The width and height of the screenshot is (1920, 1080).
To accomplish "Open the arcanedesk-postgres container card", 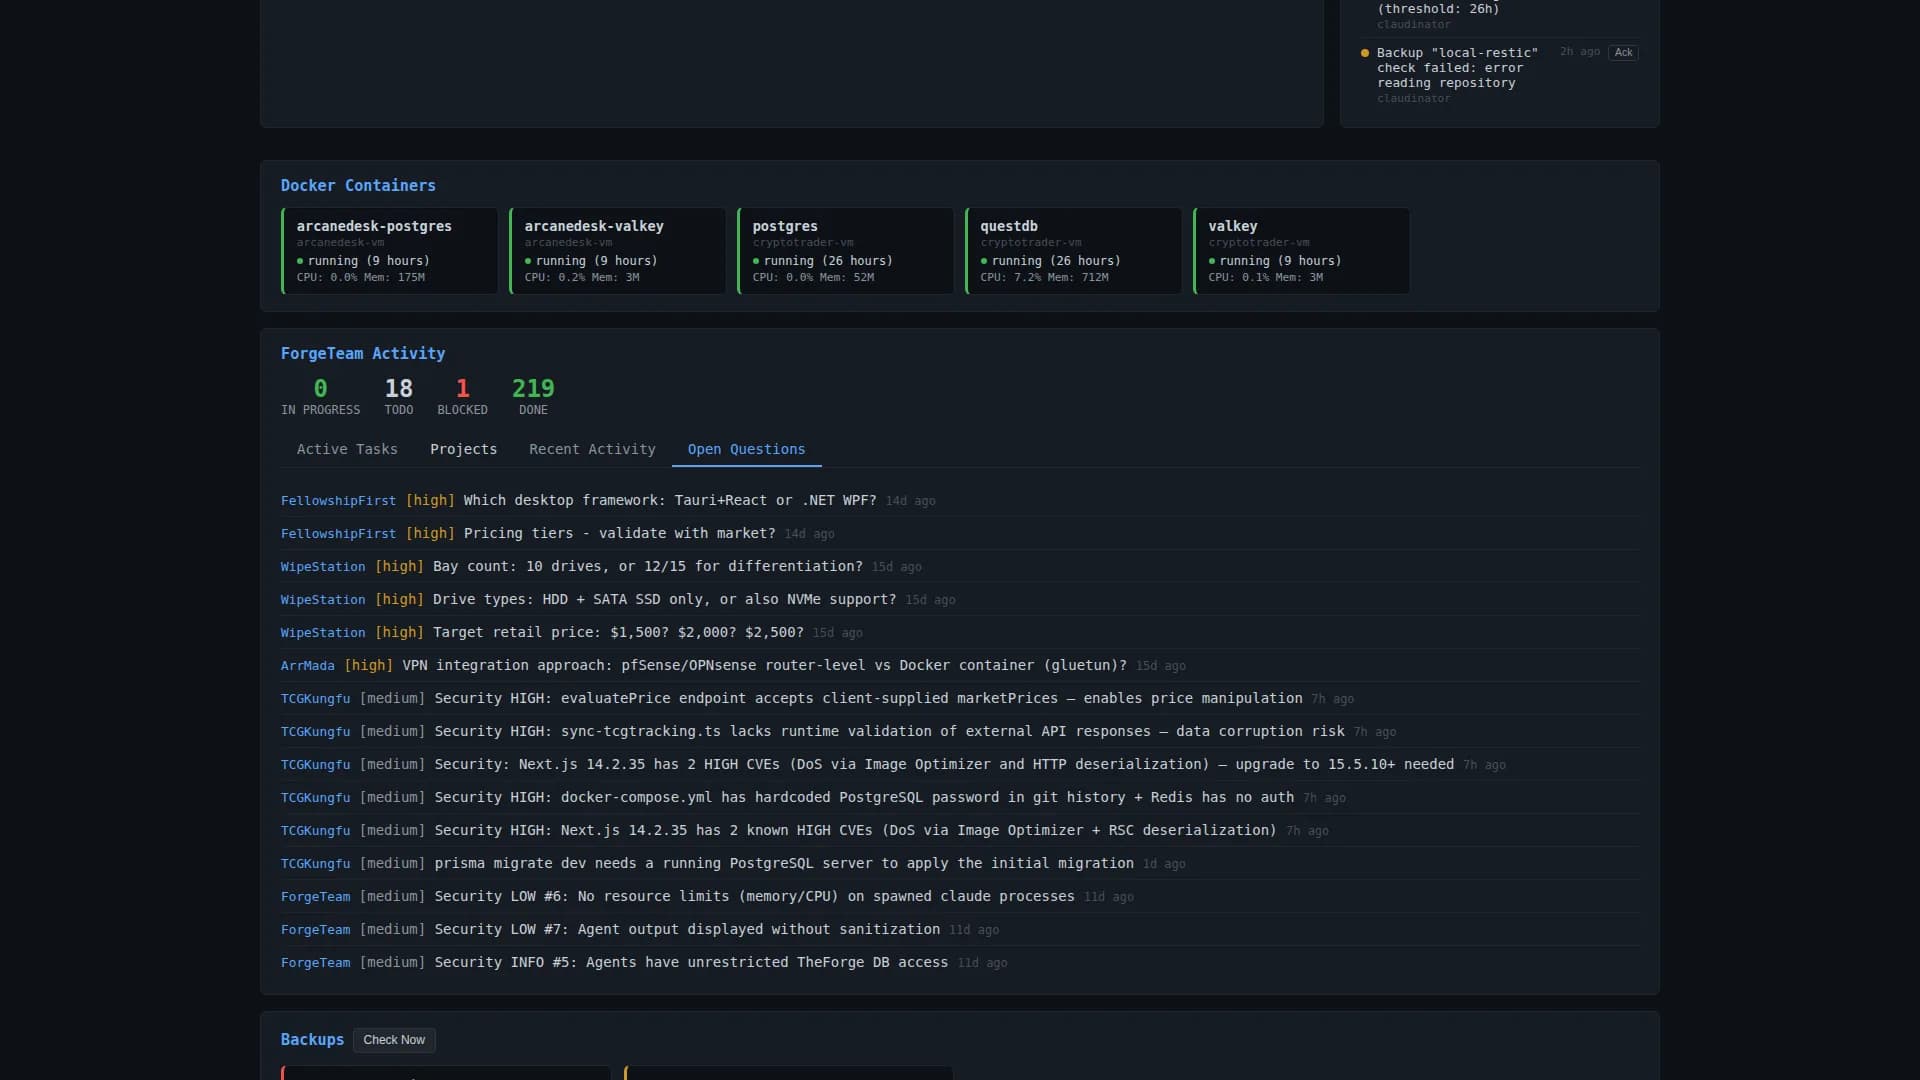I will 390,251.
